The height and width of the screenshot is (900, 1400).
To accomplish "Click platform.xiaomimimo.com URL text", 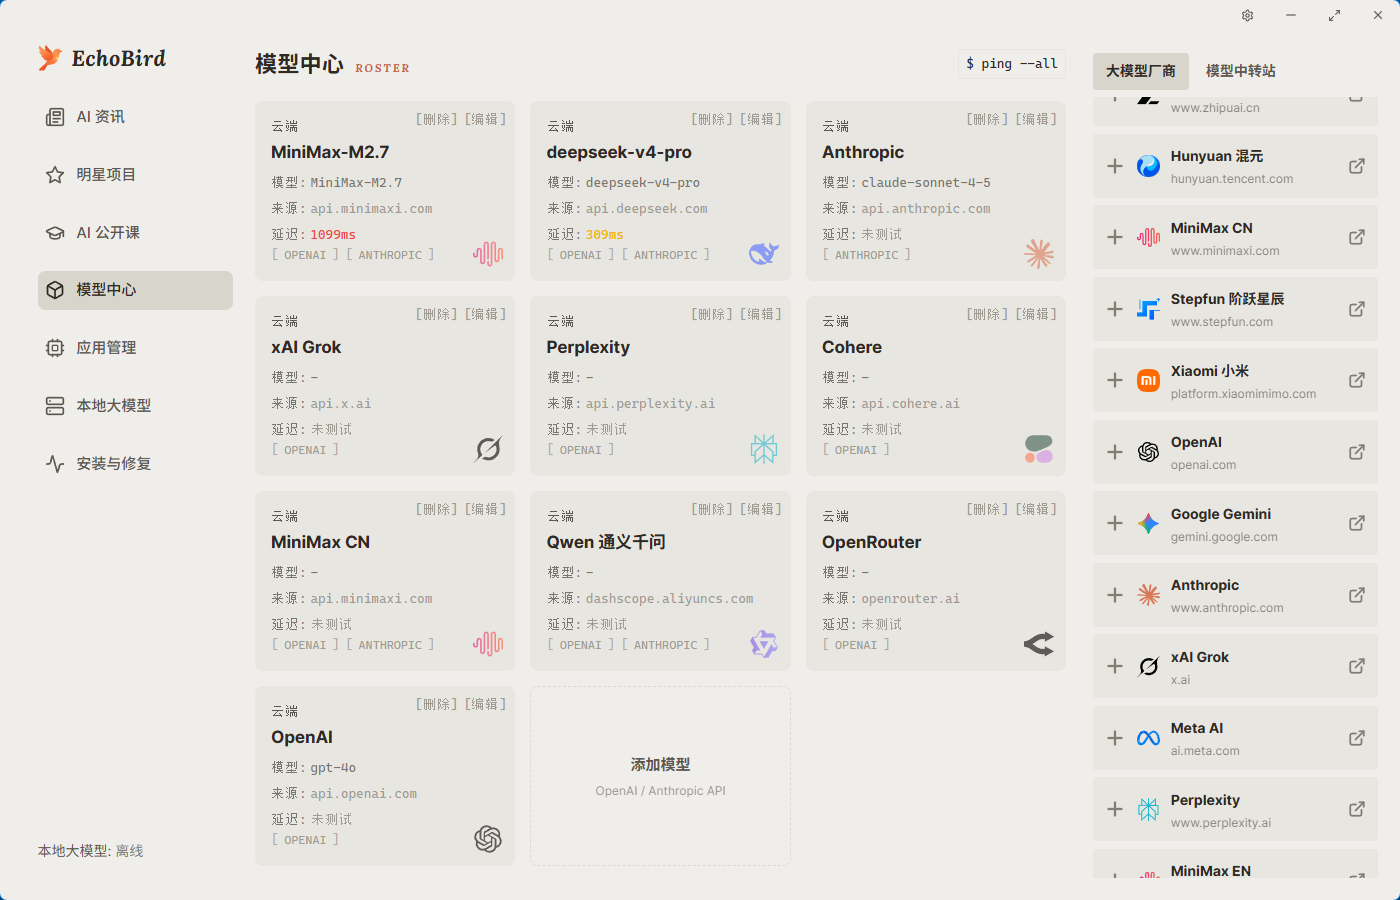I will (x=1243, y=394).
